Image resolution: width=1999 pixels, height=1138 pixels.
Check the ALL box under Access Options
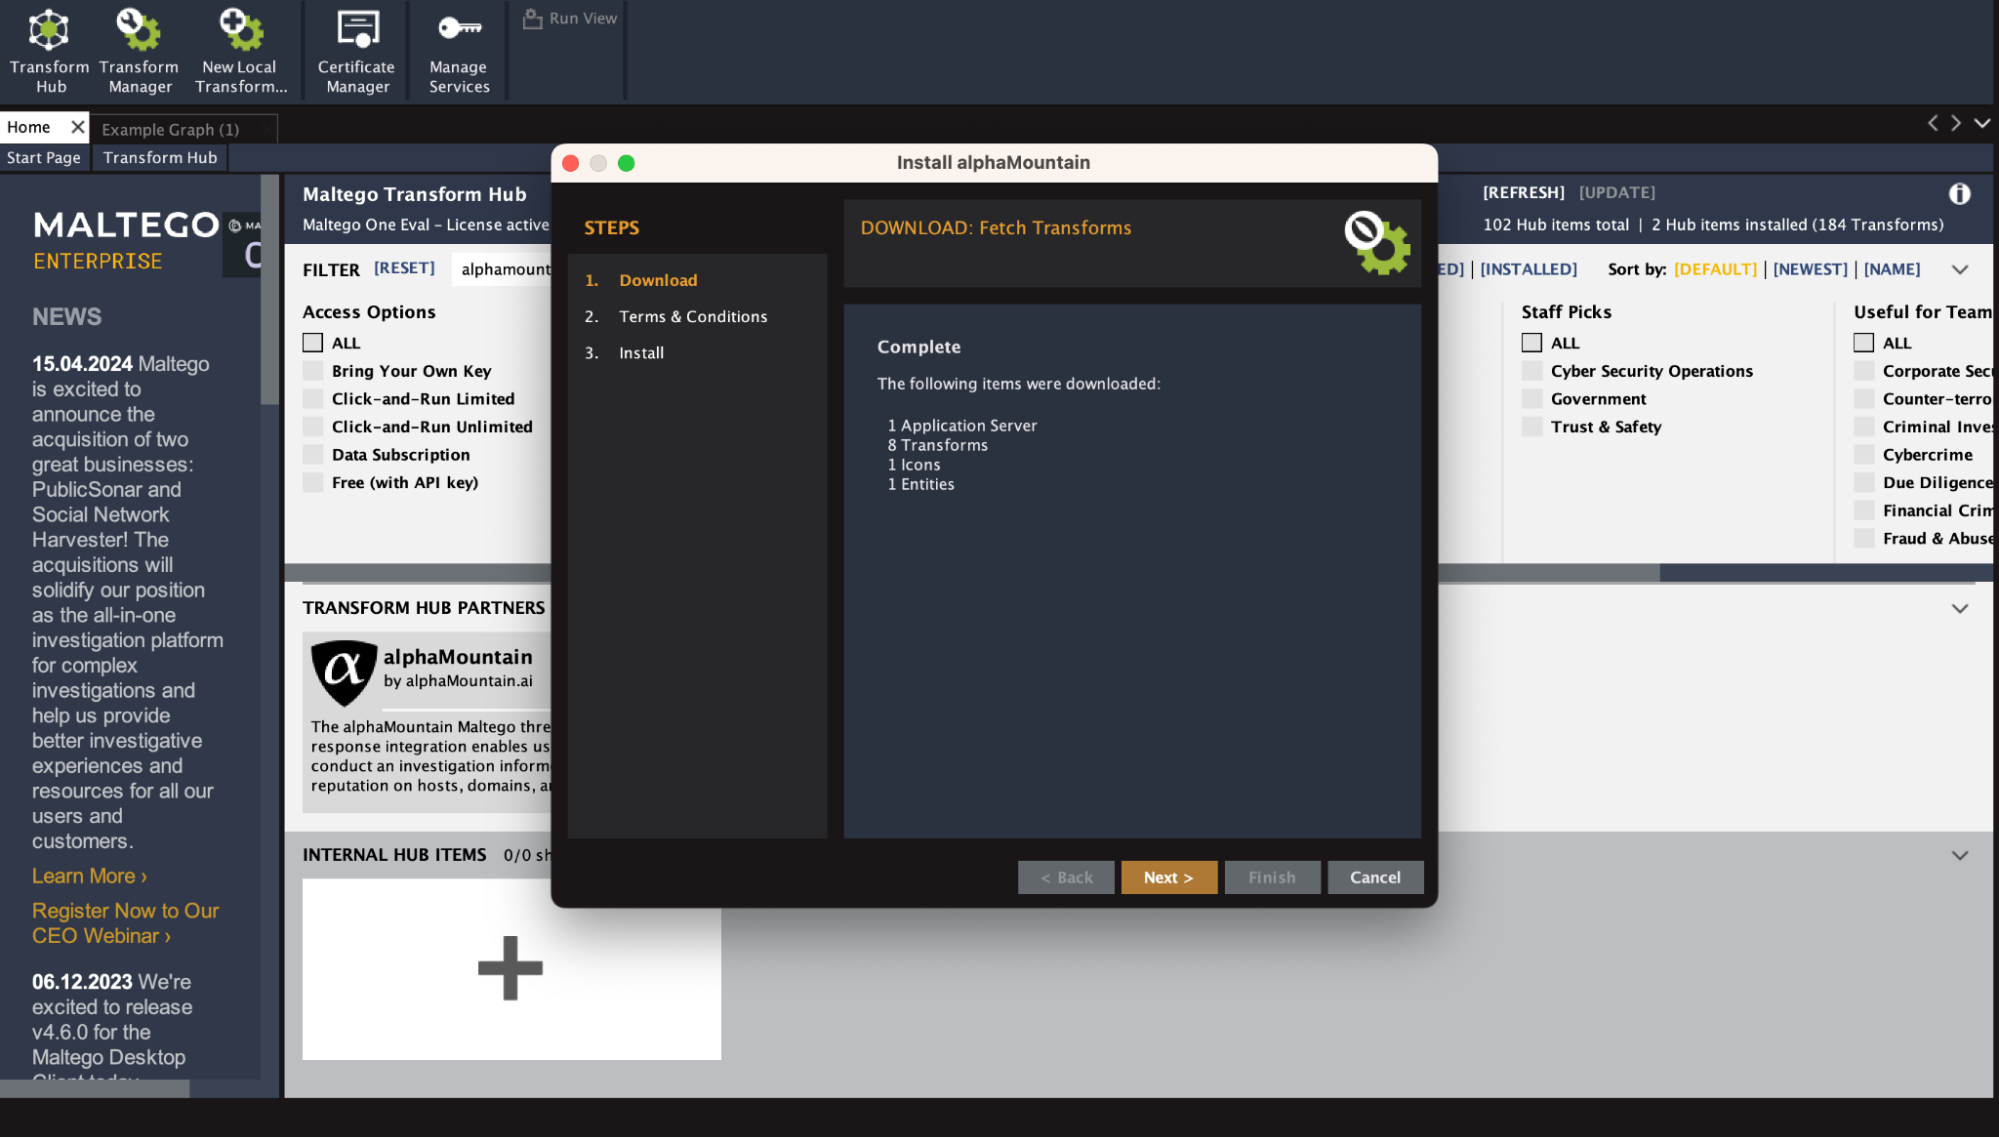pos(313,343)
